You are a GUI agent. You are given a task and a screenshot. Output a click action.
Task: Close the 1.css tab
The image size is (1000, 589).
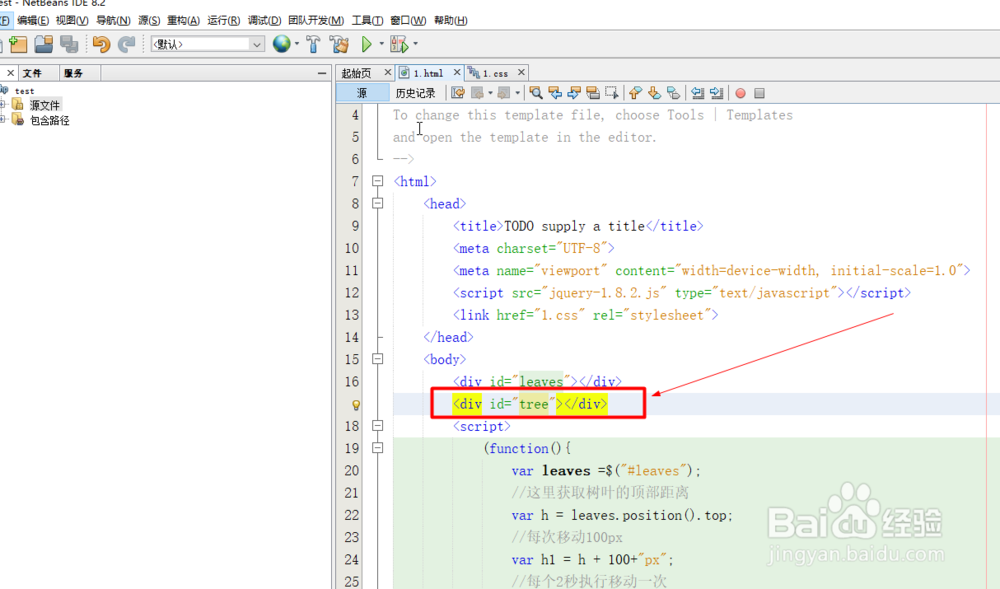521,73
